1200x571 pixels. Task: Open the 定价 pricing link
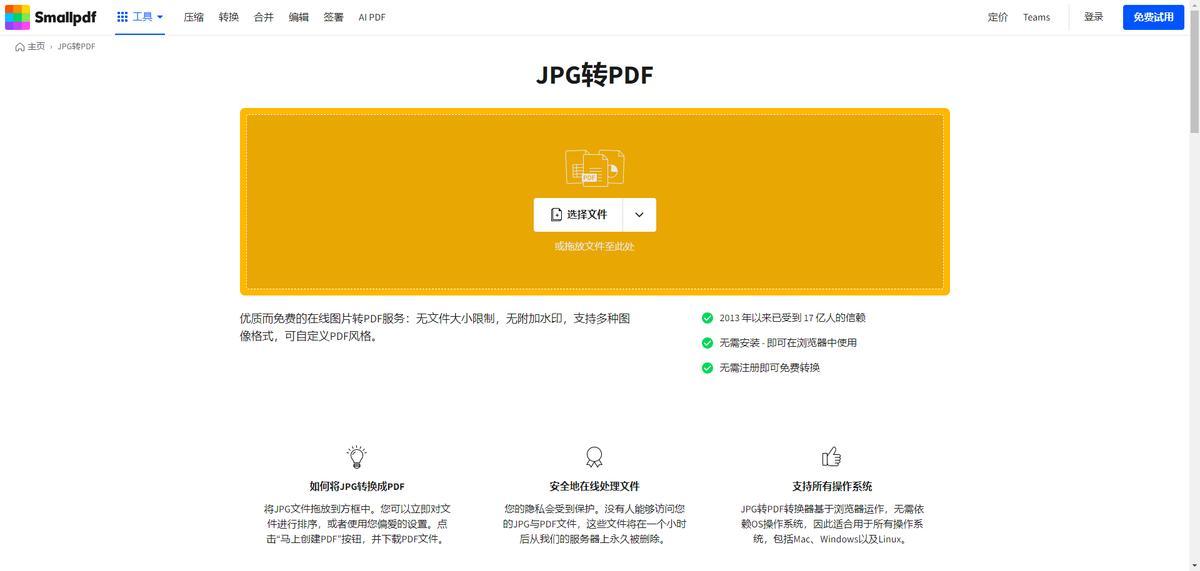997,17
